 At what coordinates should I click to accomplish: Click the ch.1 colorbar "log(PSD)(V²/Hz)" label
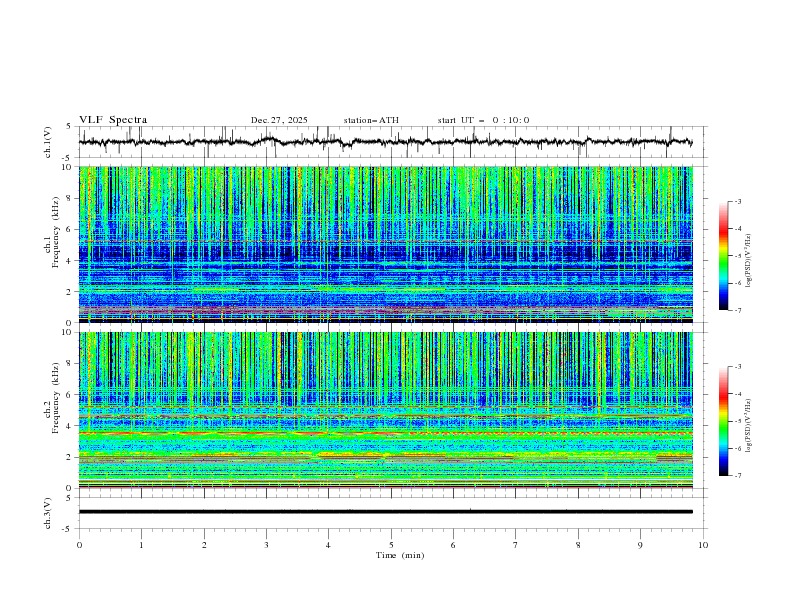click(749, 261)
